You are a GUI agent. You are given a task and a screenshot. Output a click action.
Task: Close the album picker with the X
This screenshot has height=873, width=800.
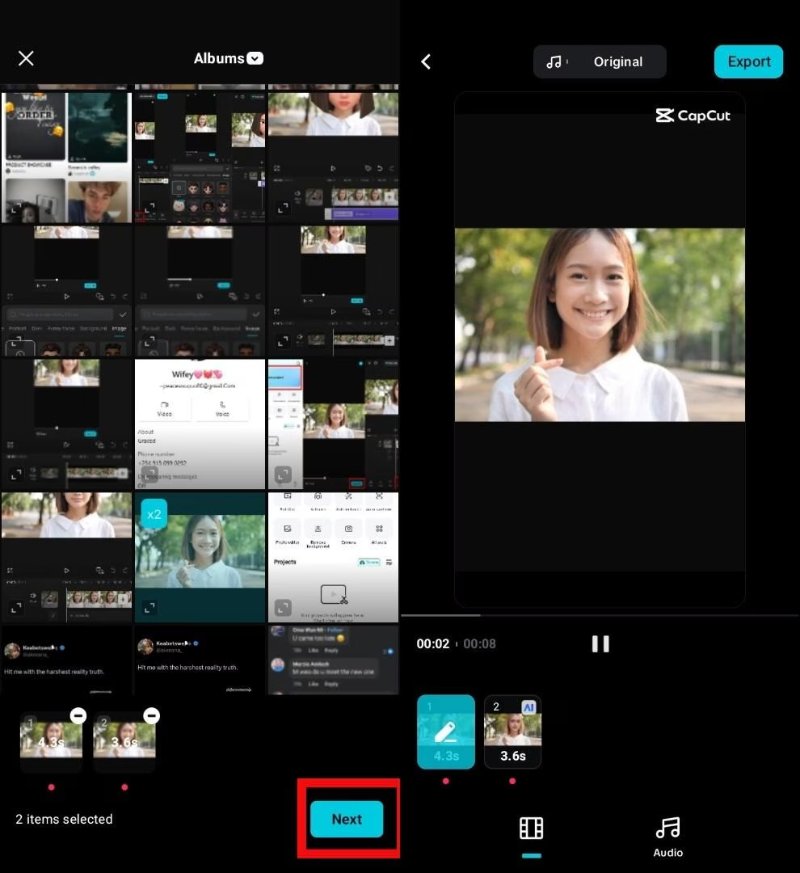point(26,58)
